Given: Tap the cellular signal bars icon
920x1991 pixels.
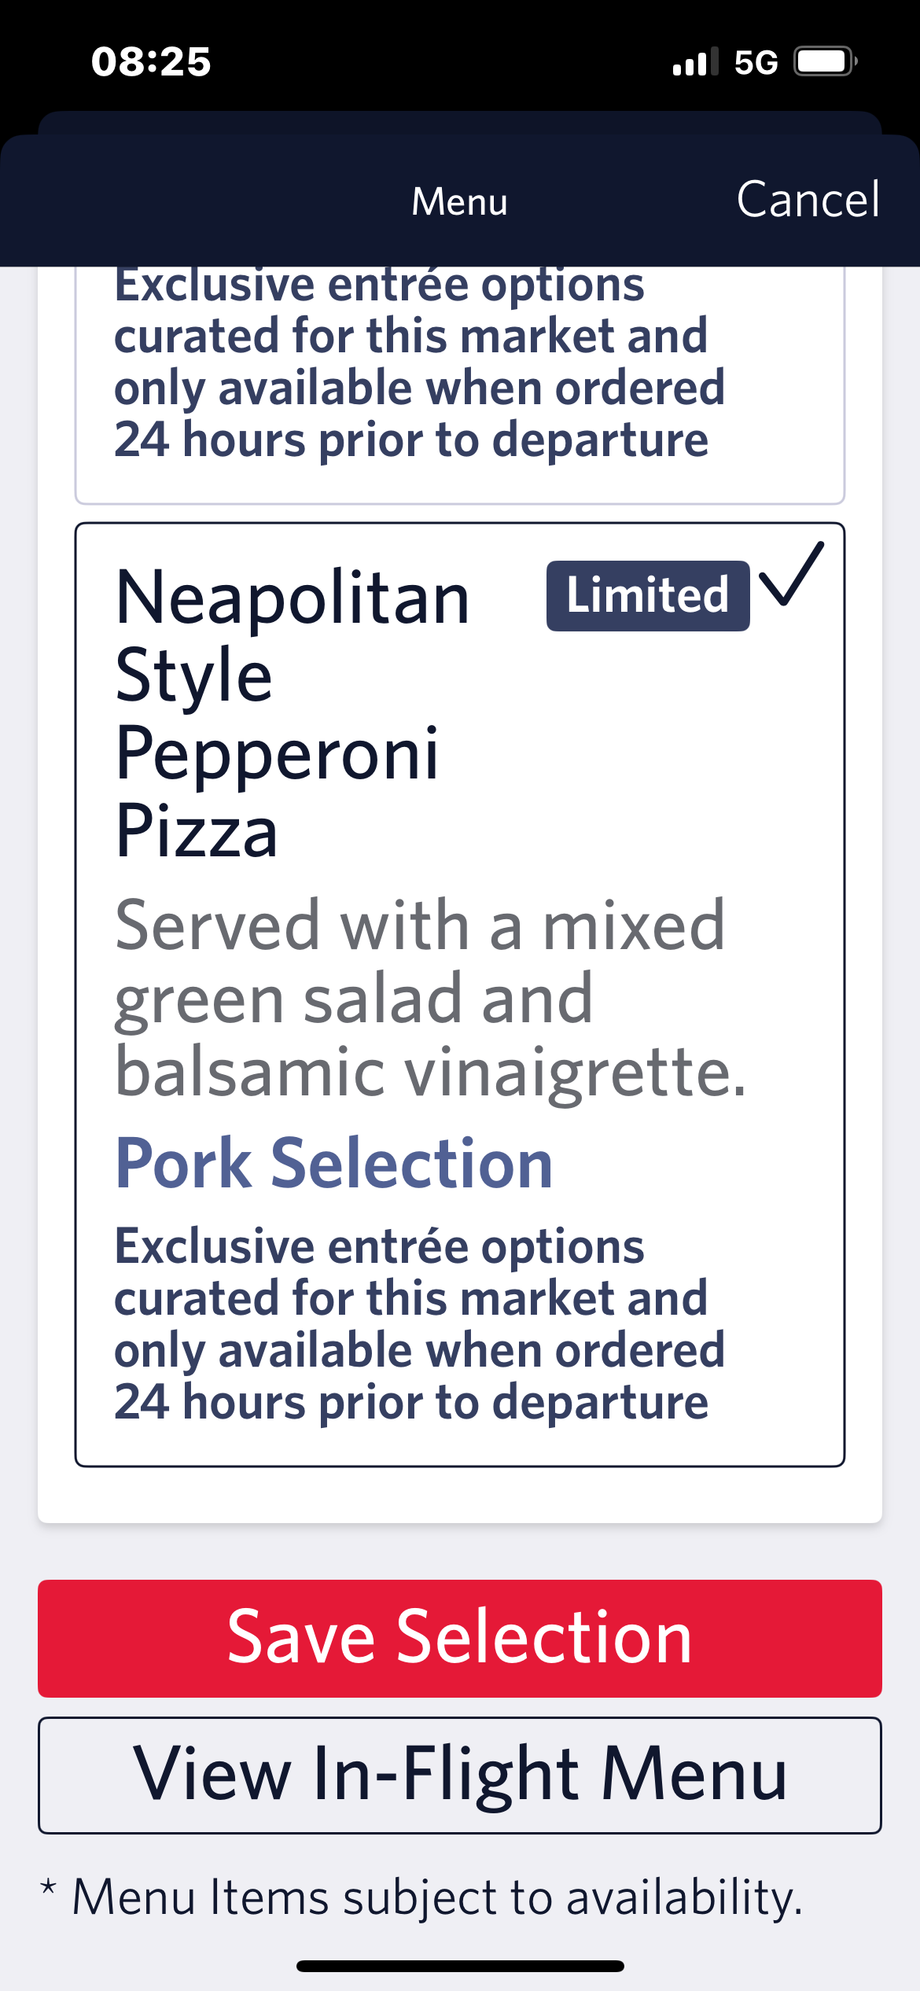Looking at the screenshot, I should click(695, 62).
